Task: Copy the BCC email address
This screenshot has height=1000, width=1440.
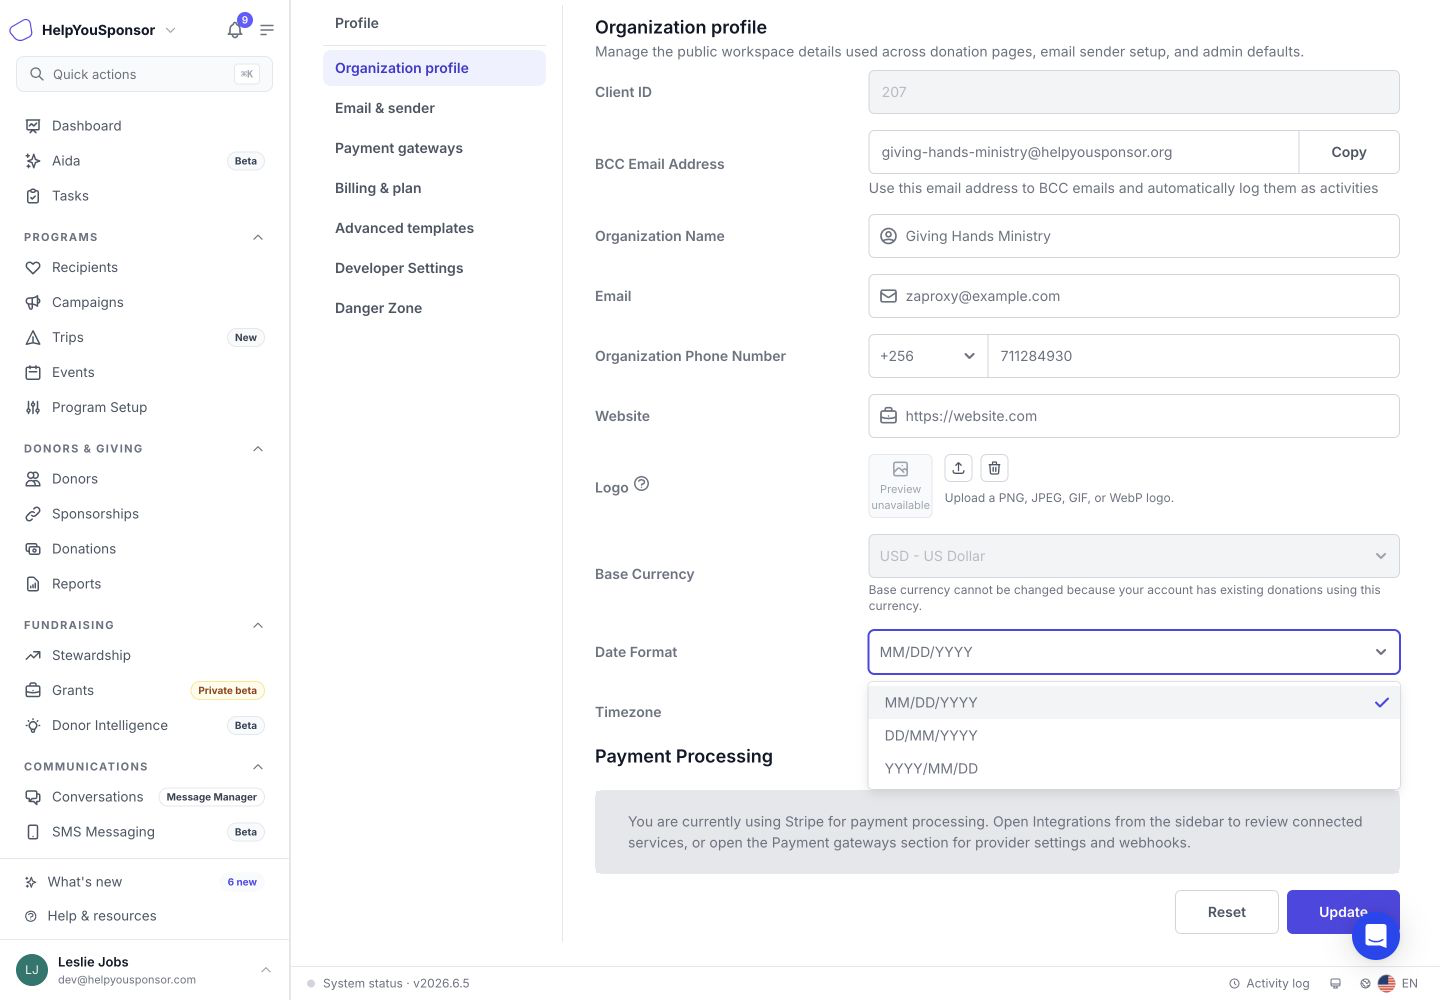Action: (x=1349, y=152)
